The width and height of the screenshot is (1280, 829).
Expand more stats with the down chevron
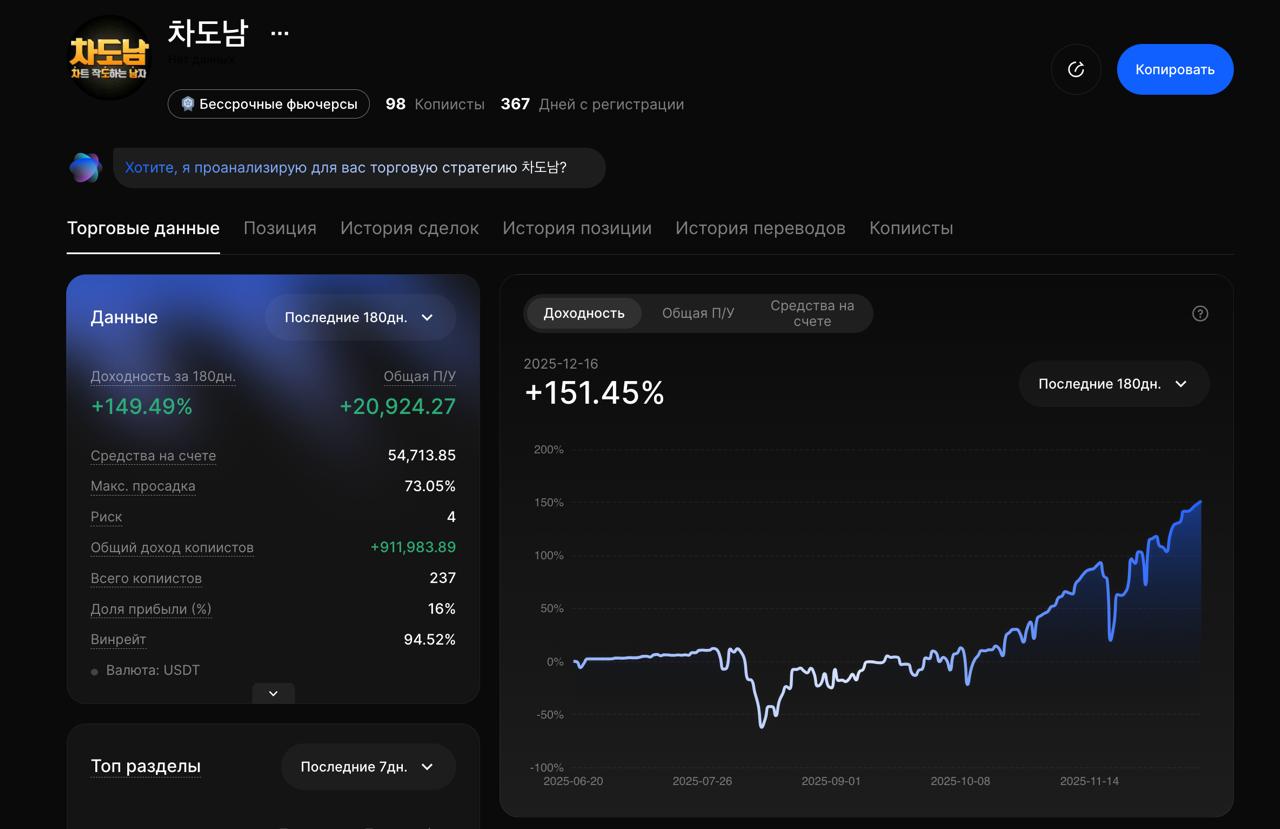[273, 693]
